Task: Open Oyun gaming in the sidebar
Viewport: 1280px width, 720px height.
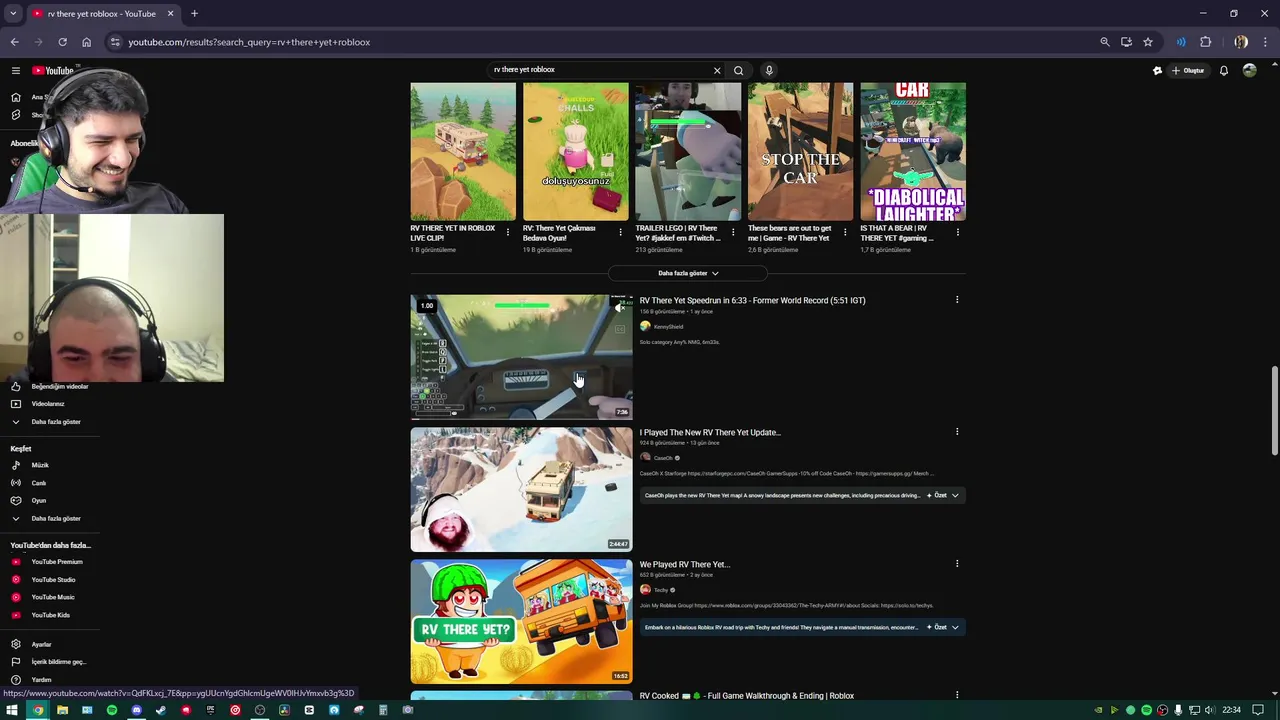Action: 39,501
